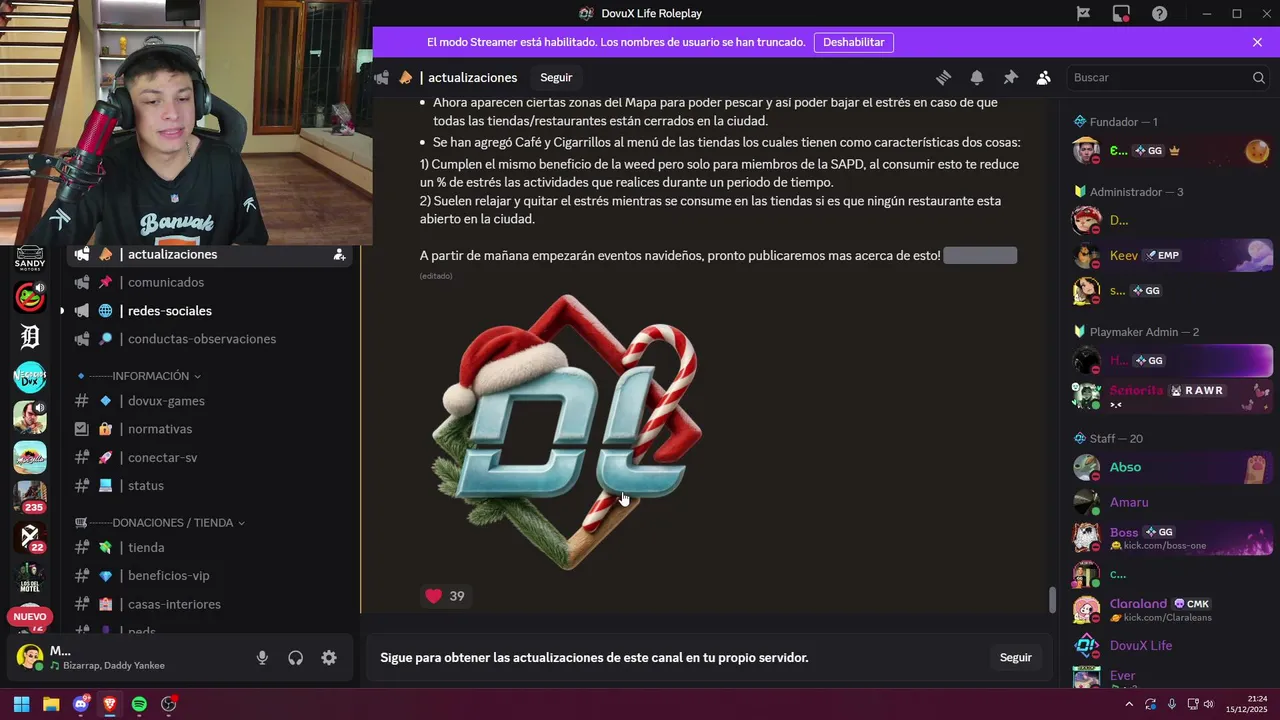Open the Threads icon in channel header
This screenshot has height=720, width=1280.
[x=943, y=77]
